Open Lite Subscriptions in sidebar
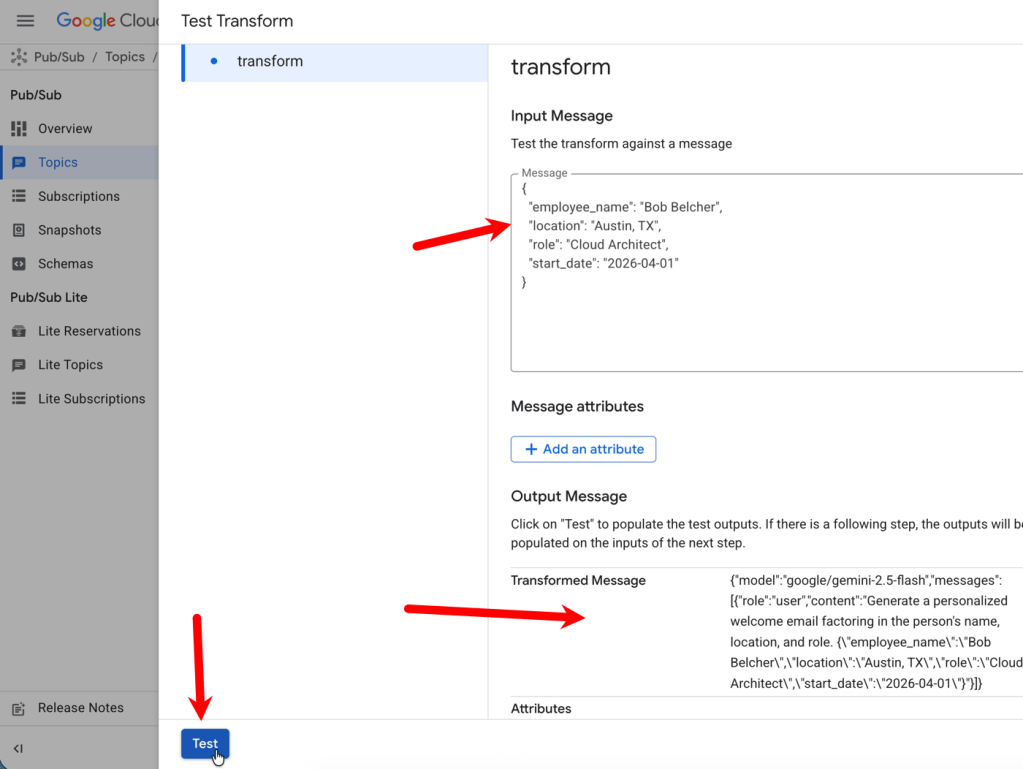 click(91, 399)
